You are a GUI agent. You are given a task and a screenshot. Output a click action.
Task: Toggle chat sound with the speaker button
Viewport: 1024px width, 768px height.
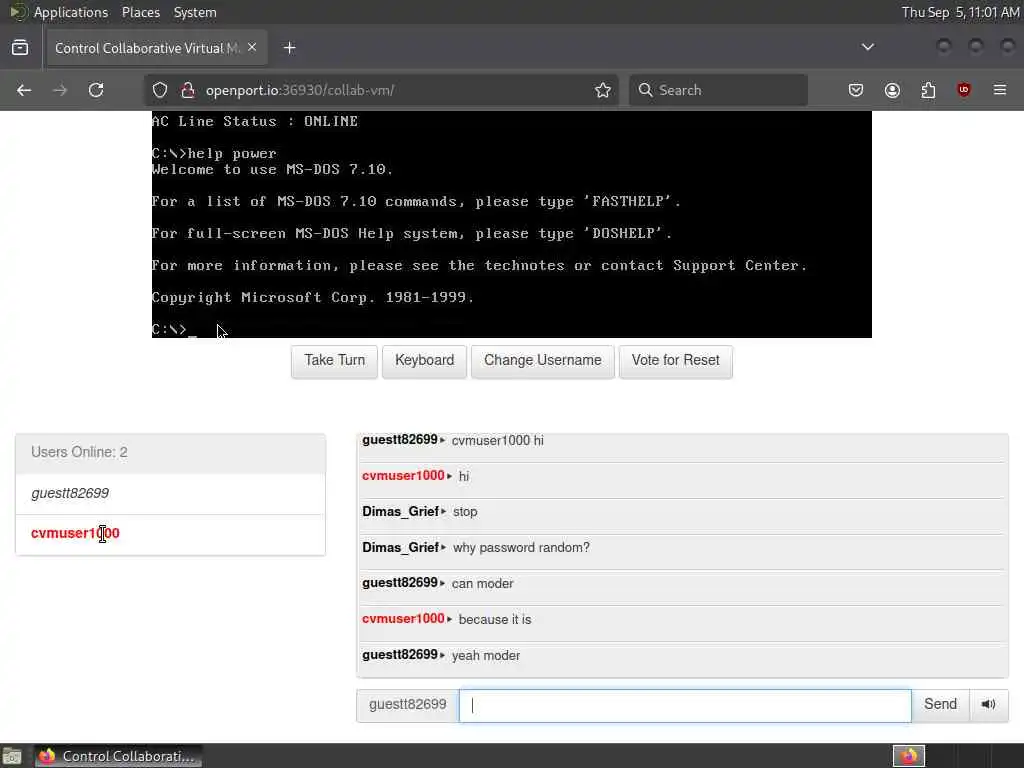989,704
